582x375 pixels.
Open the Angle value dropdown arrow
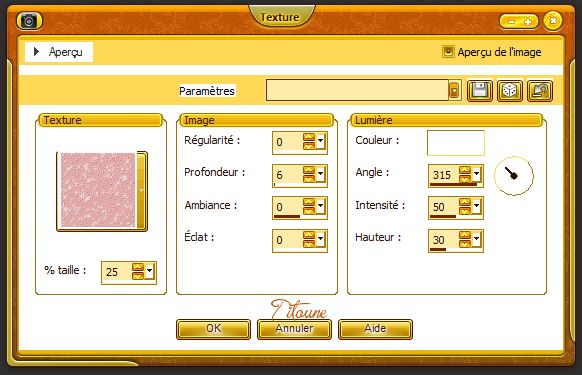[x=477, y=174]
